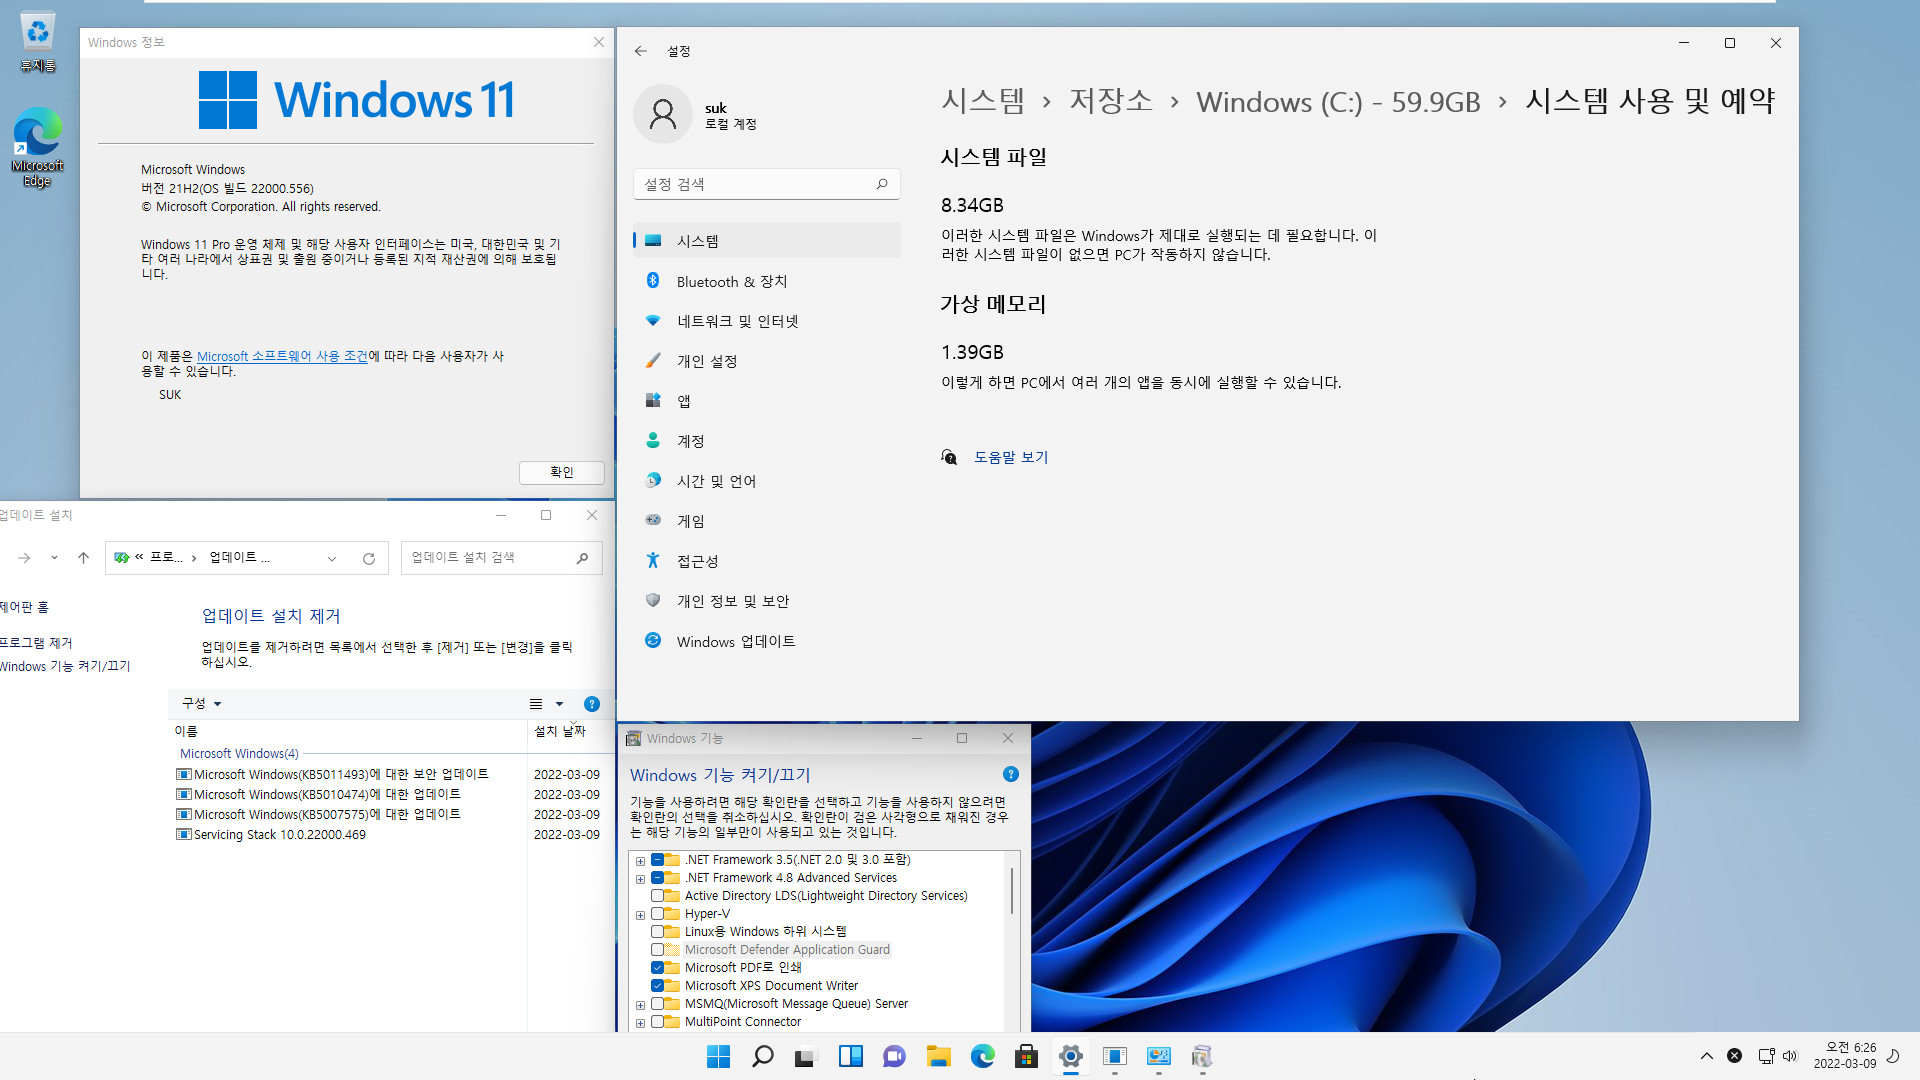Open 앱 settings category

766,401
